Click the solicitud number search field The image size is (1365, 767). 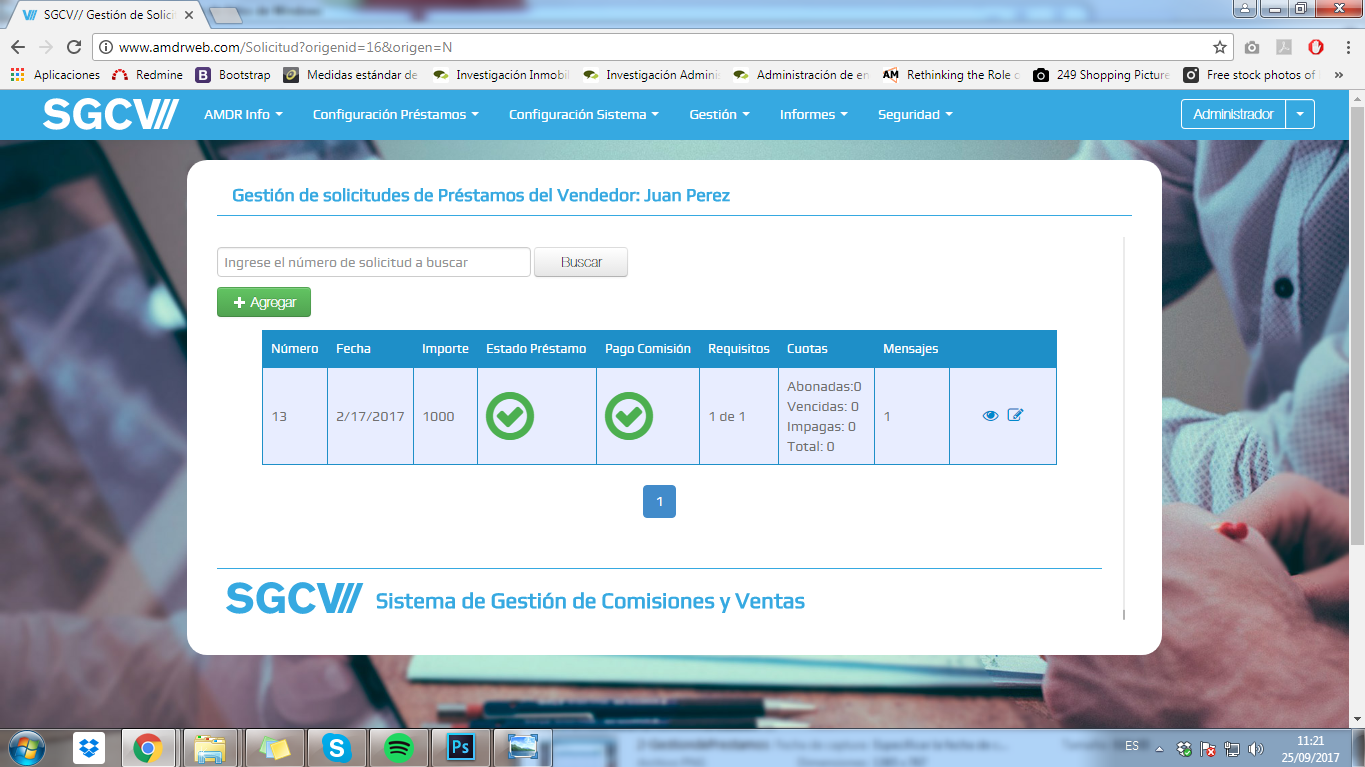coord(374,262)
